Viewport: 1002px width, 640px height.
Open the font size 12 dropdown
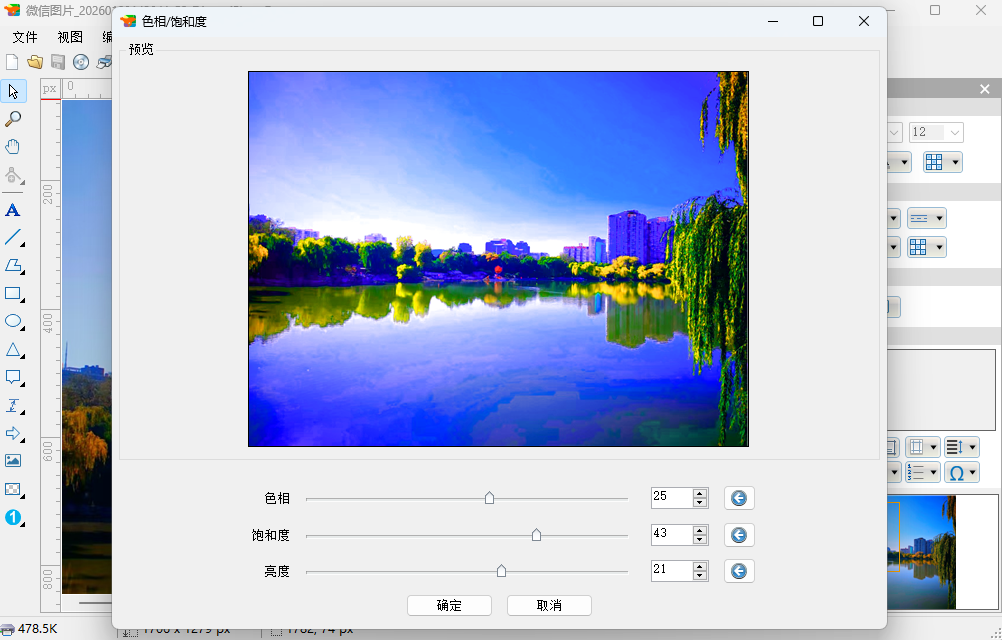954,132
